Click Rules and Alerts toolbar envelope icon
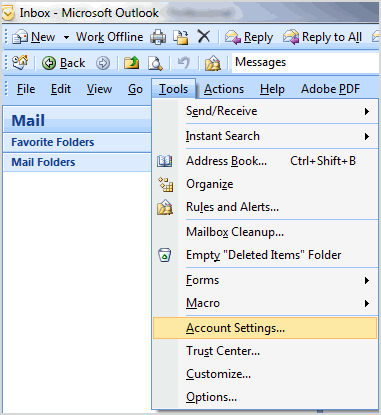Viewport: 381px width, 415px height. coord(213,63)
